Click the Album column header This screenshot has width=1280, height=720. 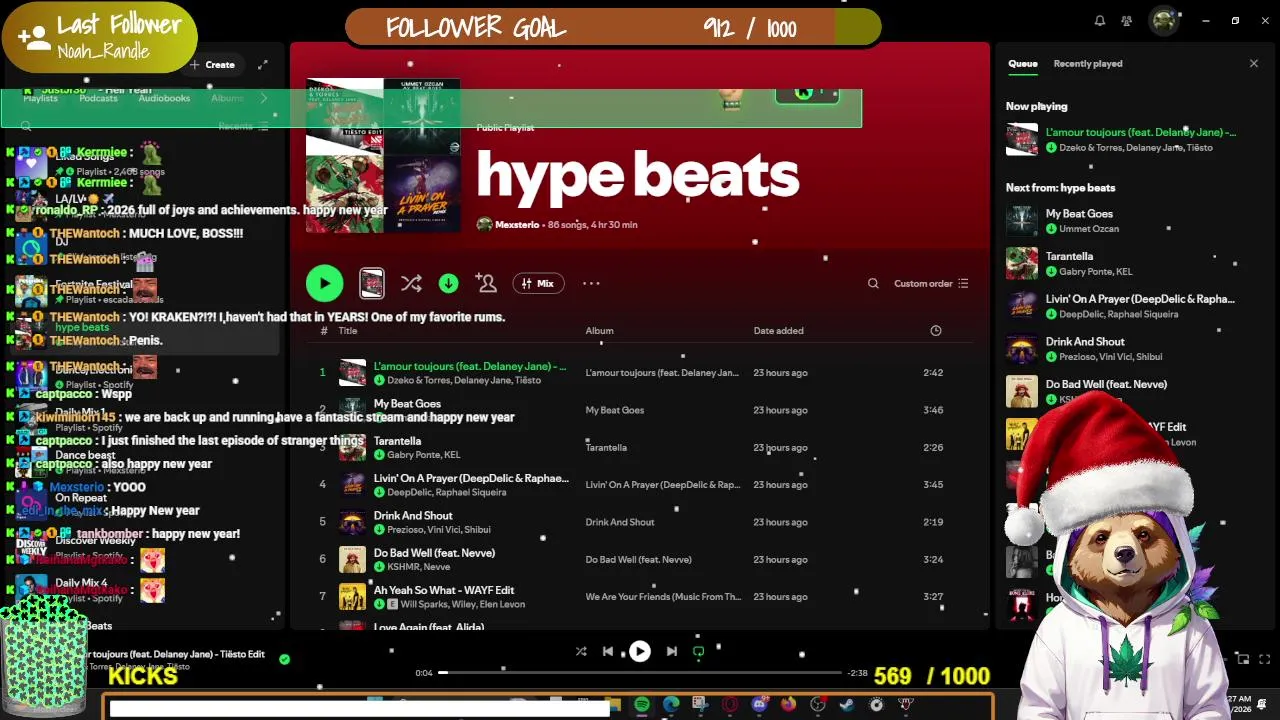(599, 331)
